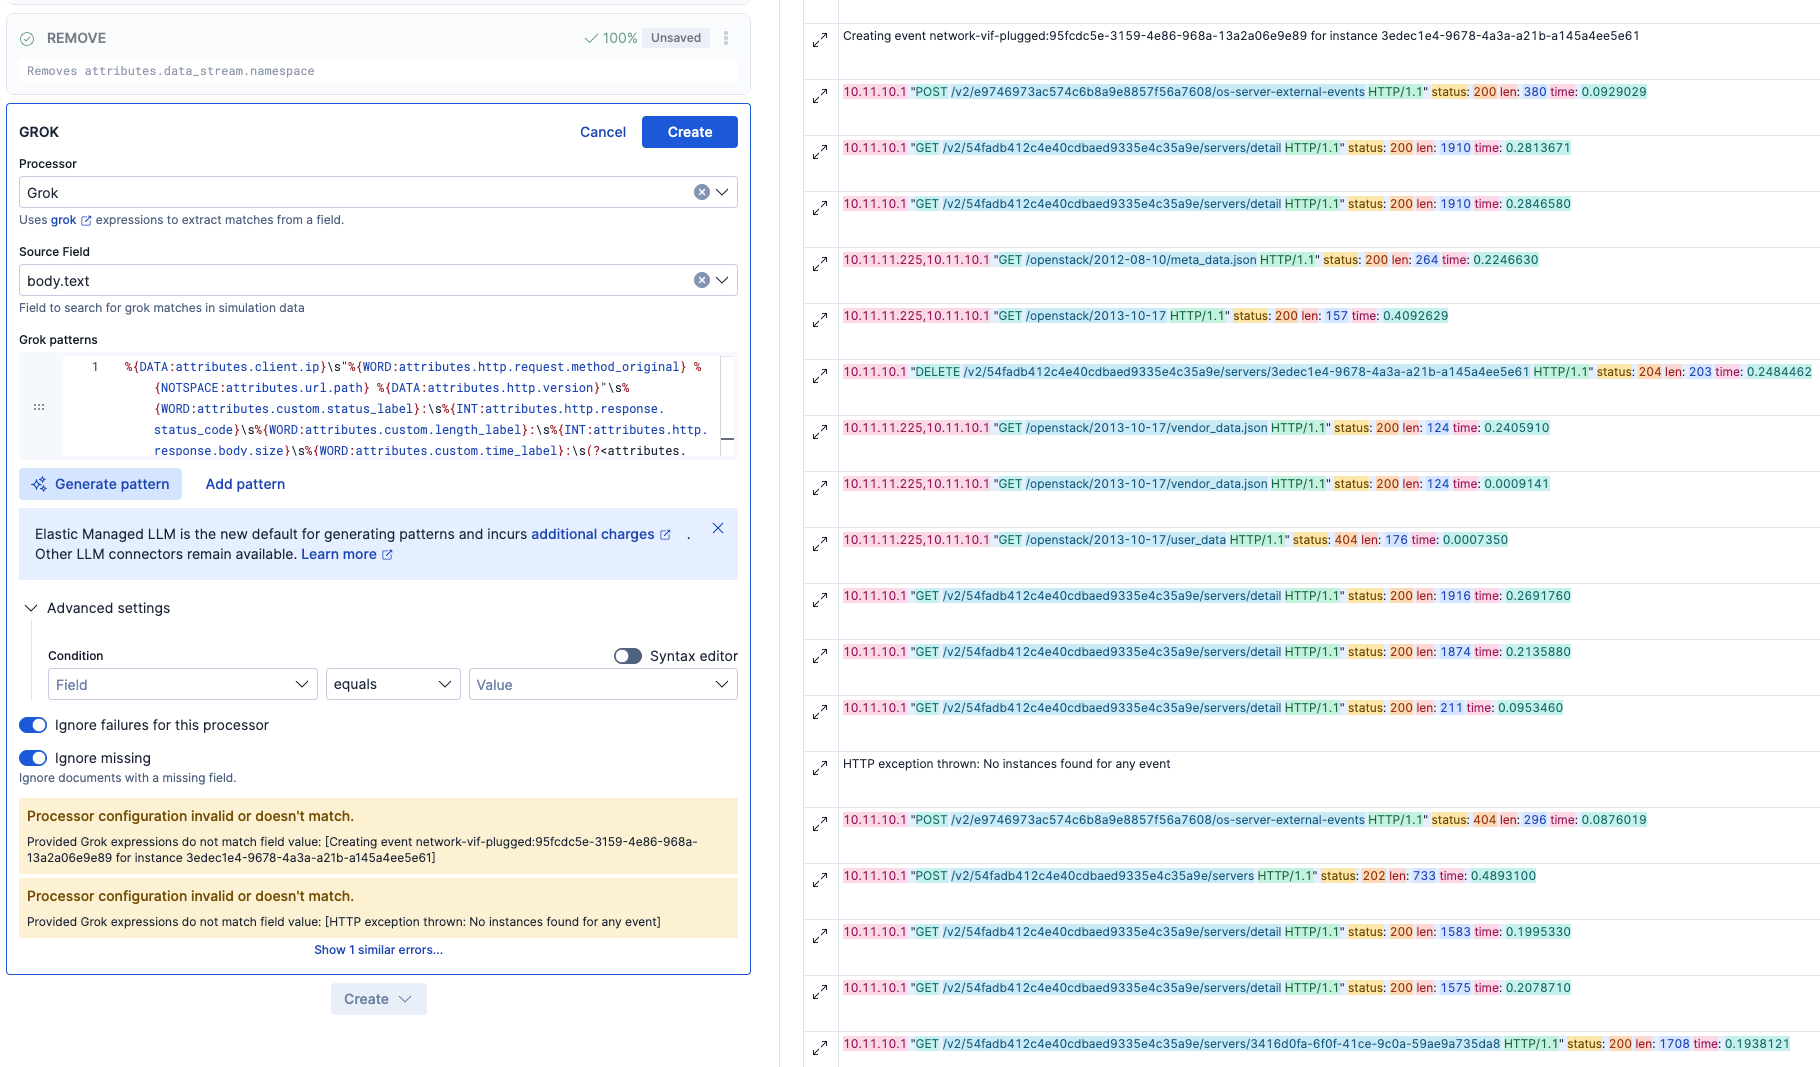Open the Processor dropdown chevron
Screen dimensions: 1820x1067
[722, 192]
